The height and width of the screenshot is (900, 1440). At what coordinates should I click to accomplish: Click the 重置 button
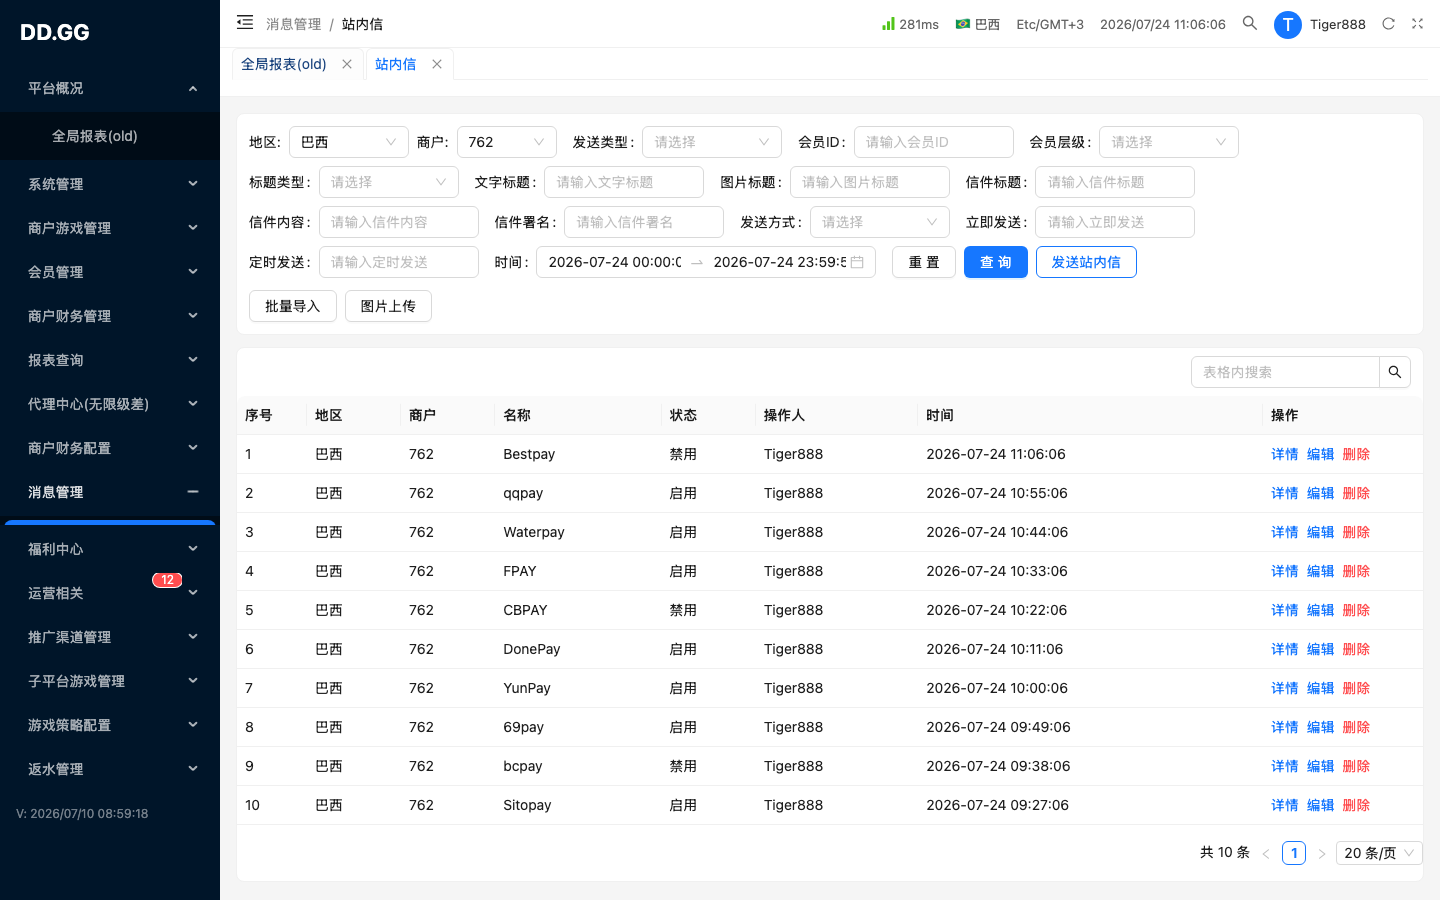pyautogui.click(x=924, y=262)
